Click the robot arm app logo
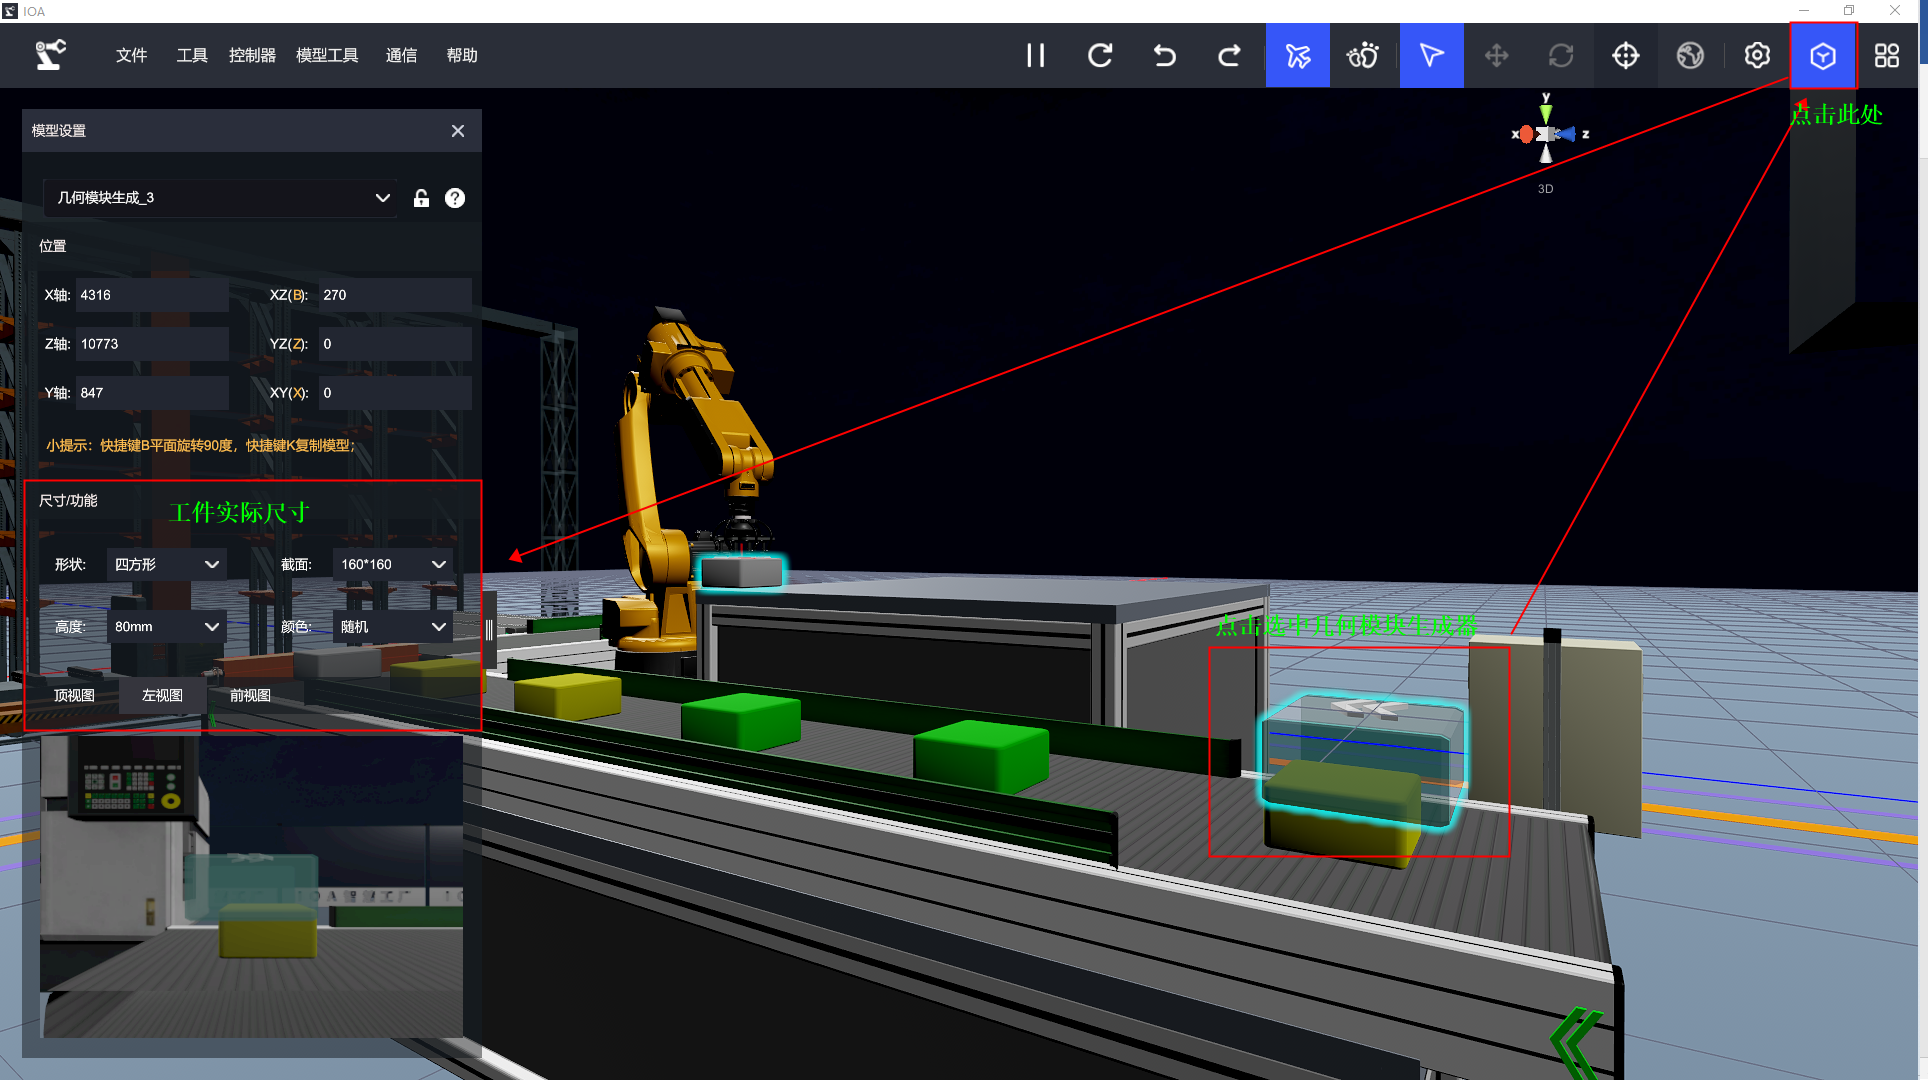Viewport: 1928px width, 1080px height. pyautogui.click(x=51, y=55)
